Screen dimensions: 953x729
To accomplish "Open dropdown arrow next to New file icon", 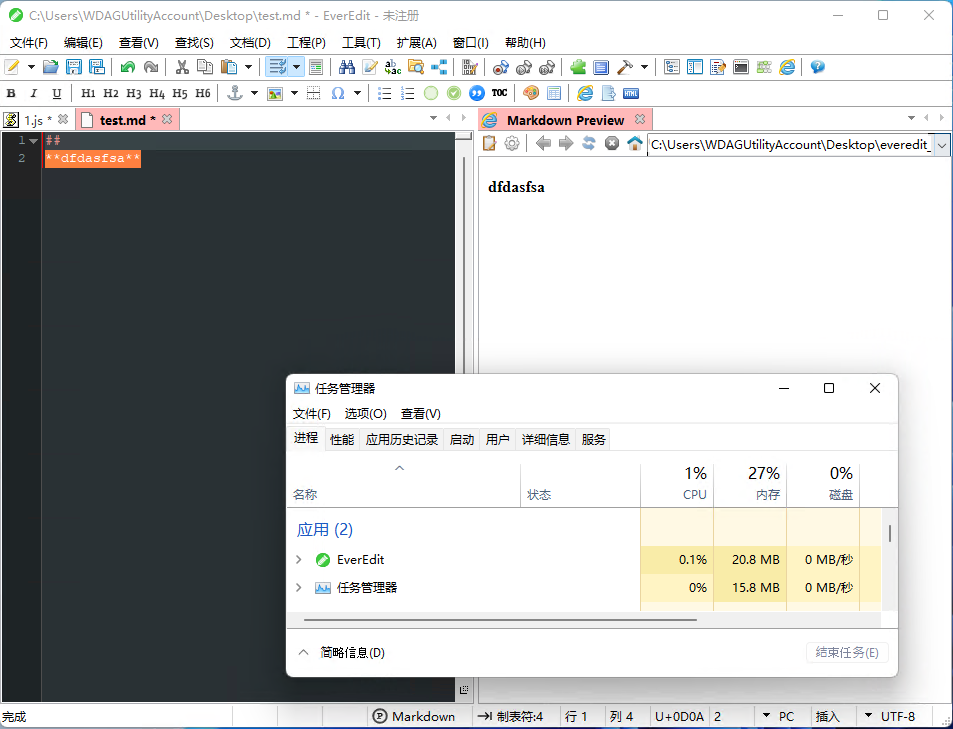I will coord(31,67).
